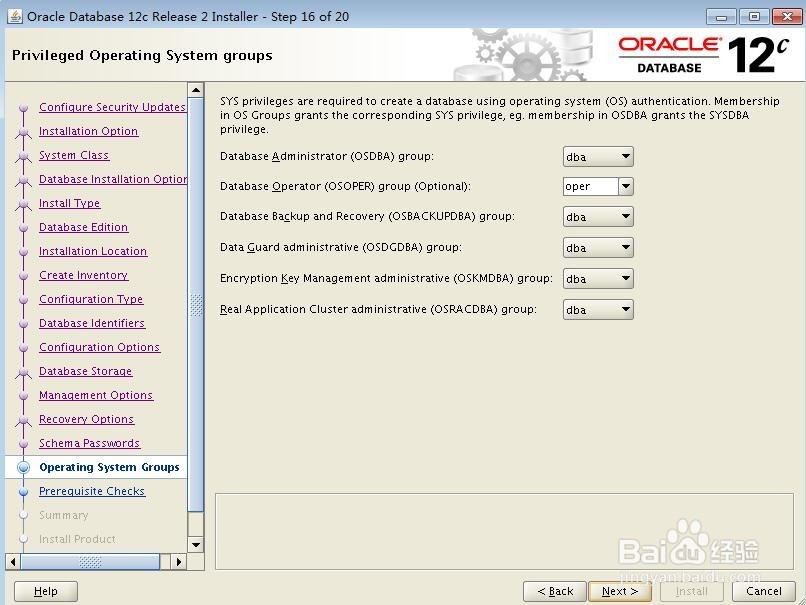Open the OSKMDBA Encryption Key group dropdown
The width and height of the screenshot is (806, 605).
[x=598, y=279]
